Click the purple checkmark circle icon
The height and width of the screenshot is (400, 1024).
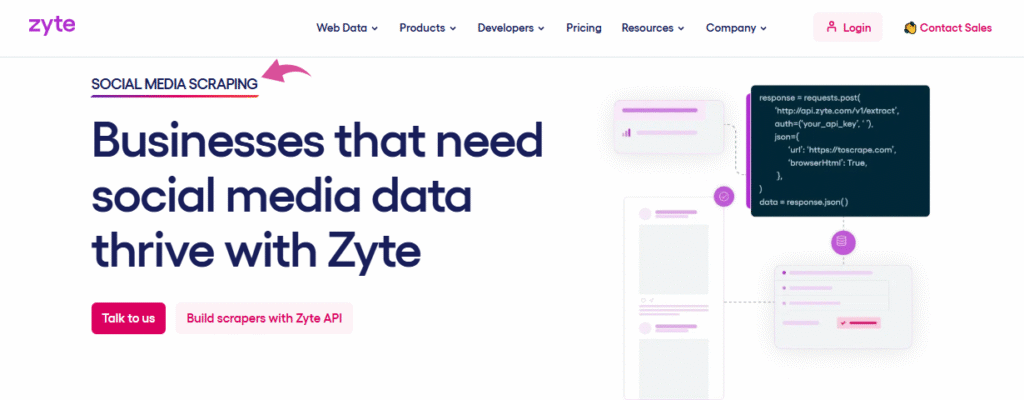click(724, 197)
